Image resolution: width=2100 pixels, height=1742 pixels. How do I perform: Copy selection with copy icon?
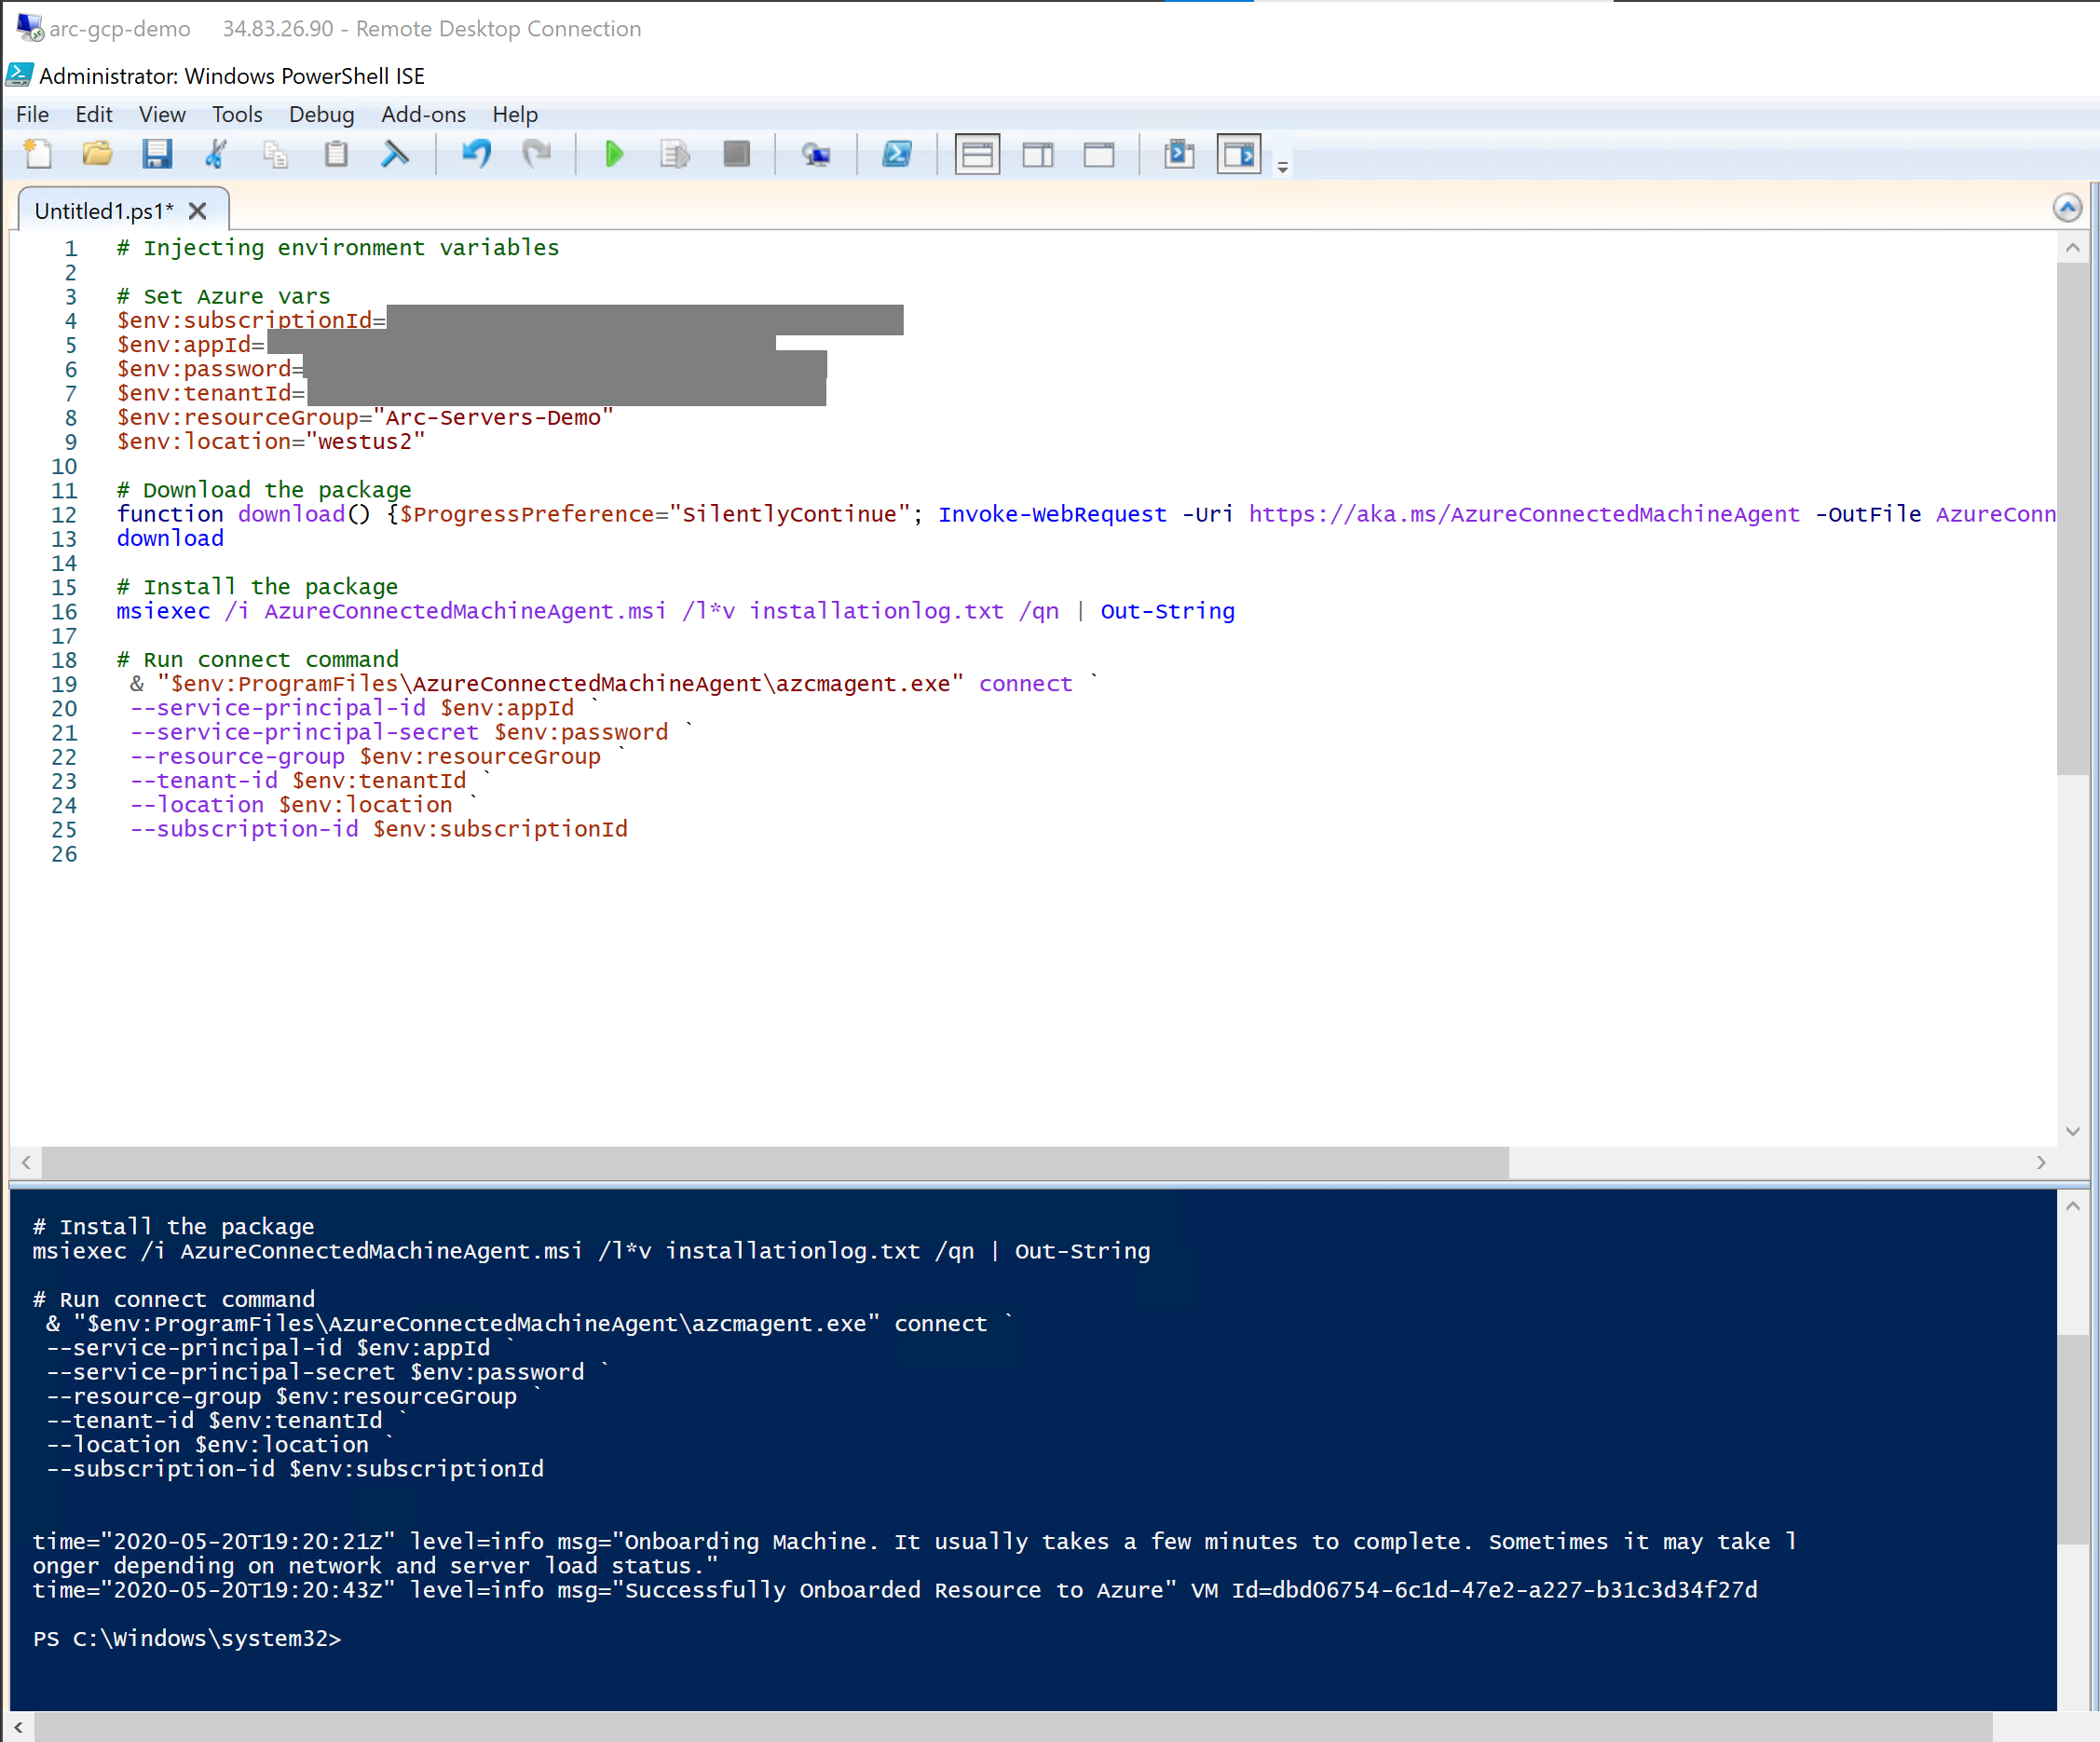coord(276,154)
